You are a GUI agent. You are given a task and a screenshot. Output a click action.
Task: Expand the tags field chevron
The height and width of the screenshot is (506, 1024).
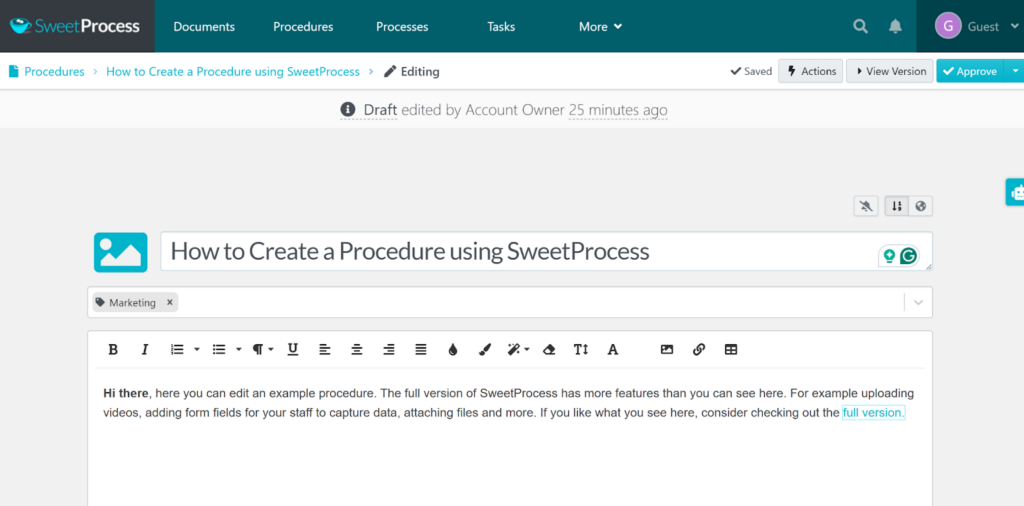click(918, 302)
